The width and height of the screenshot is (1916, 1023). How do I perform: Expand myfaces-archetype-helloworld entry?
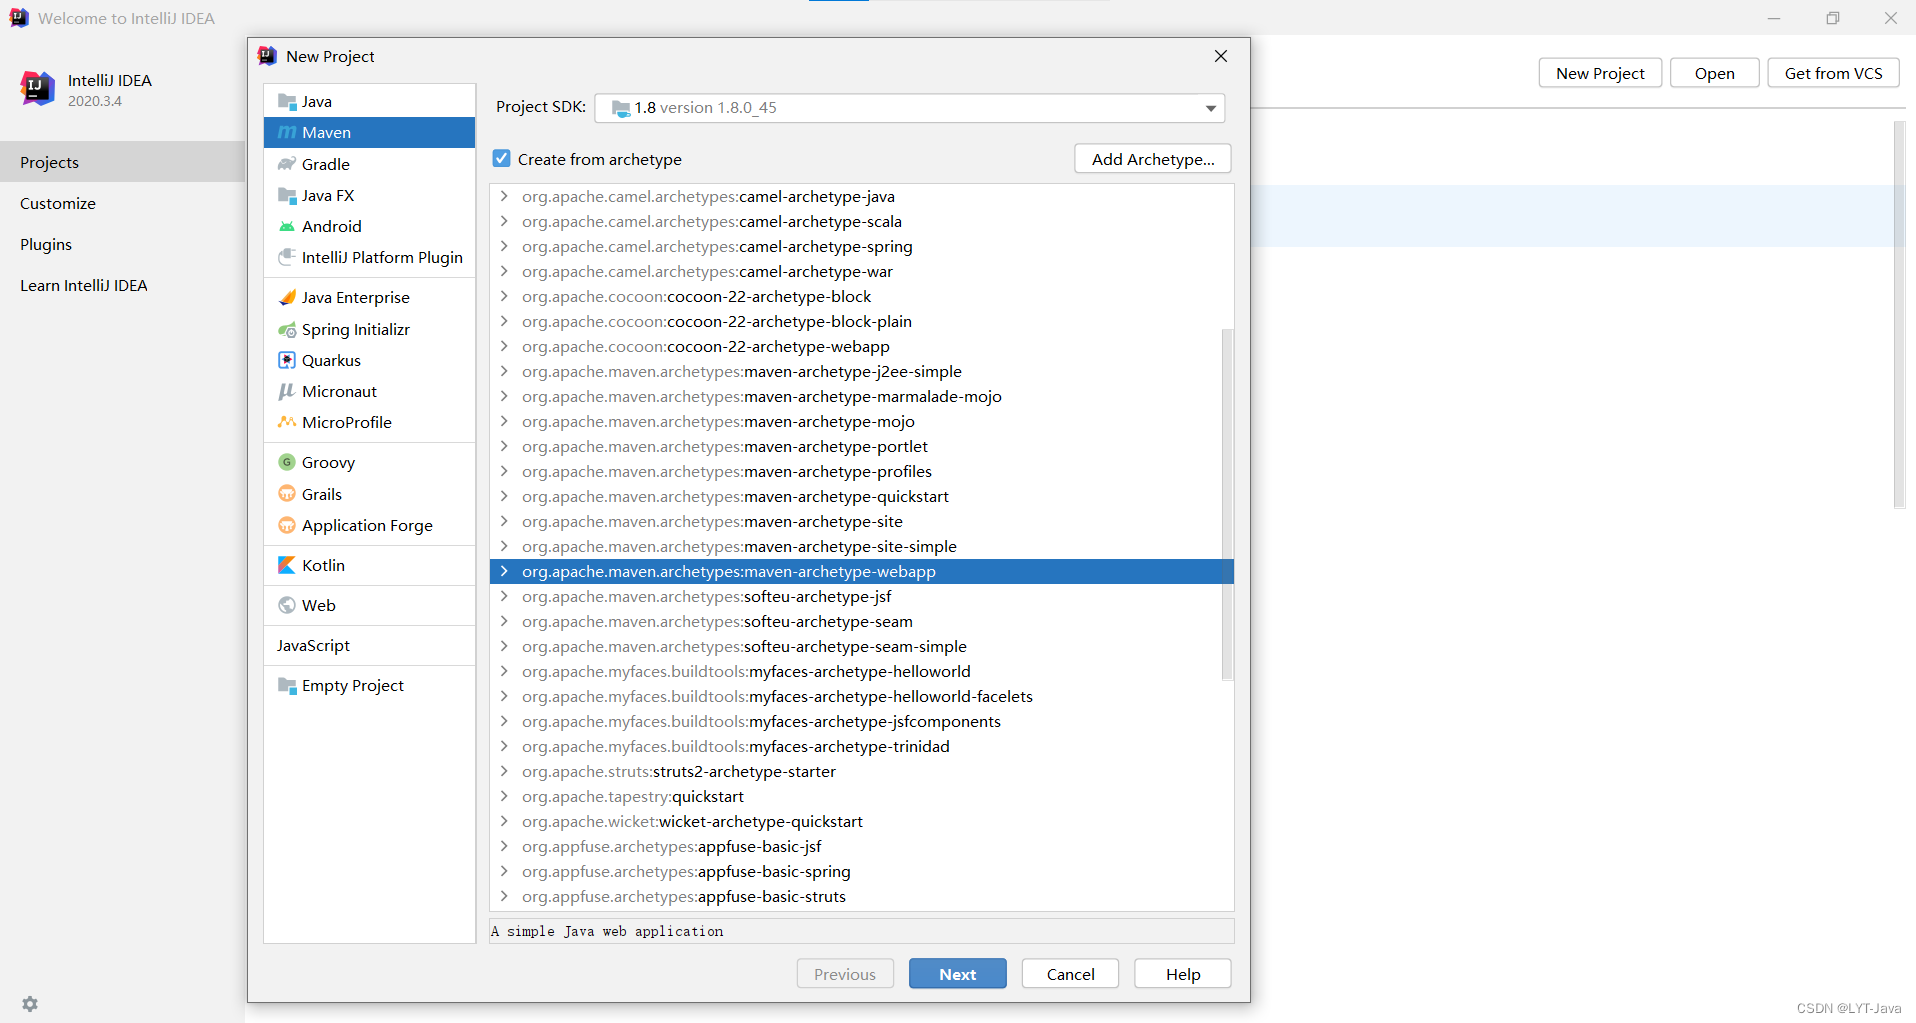click(x=505, y=672)
